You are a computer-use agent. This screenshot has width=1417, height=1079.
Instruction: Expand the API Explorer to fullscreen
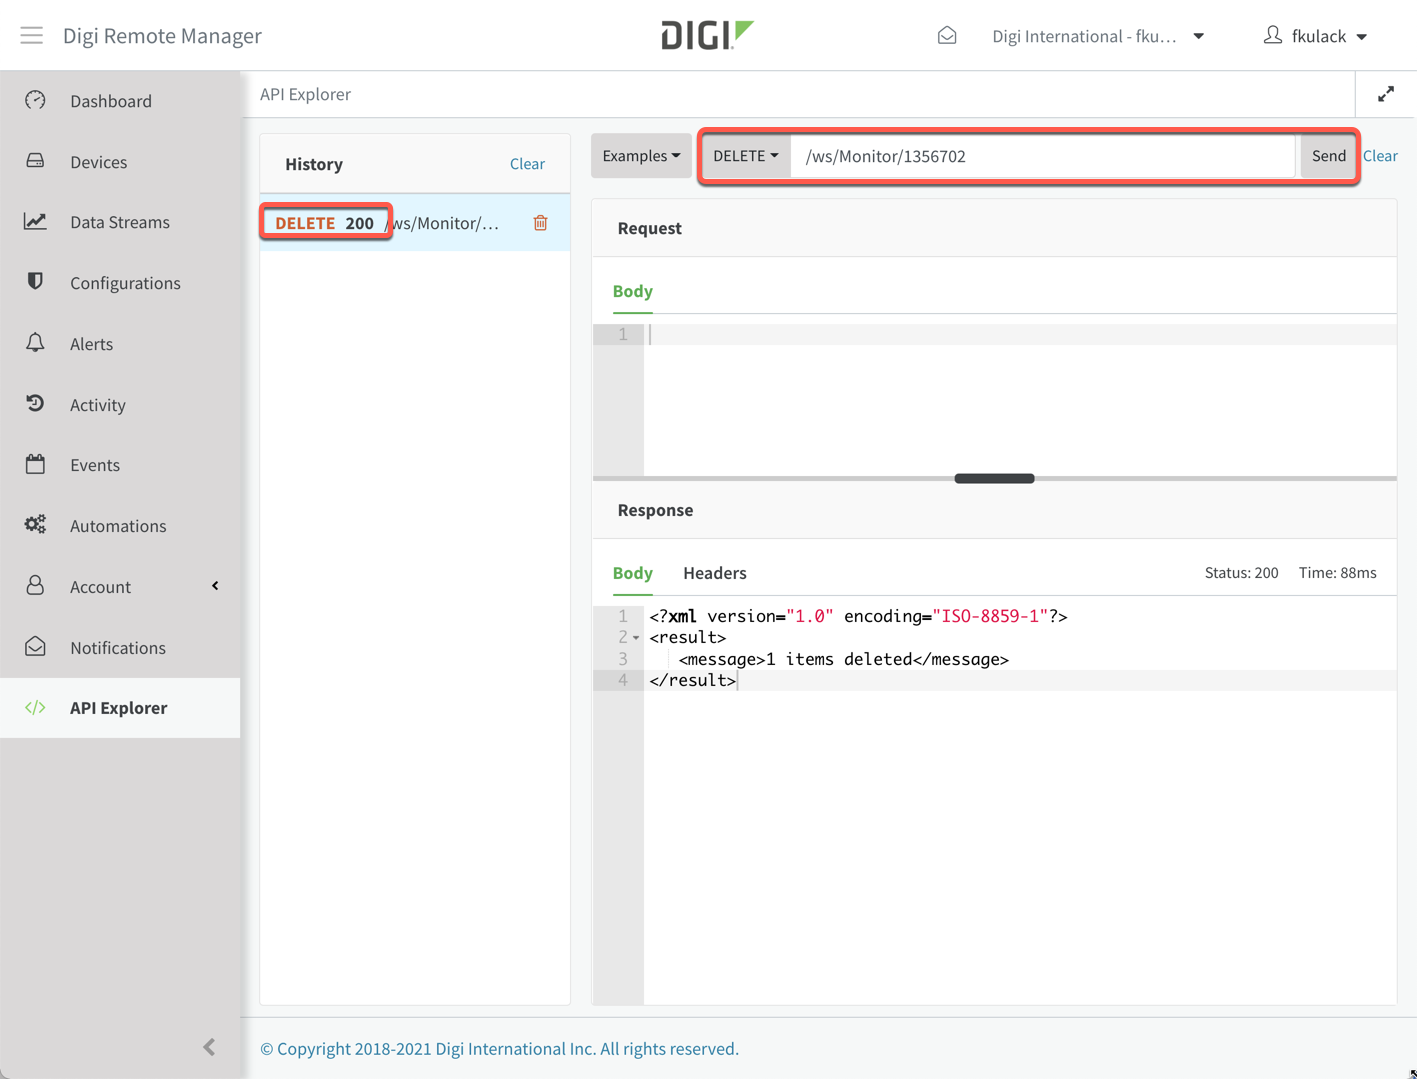tap(1385, 93)
